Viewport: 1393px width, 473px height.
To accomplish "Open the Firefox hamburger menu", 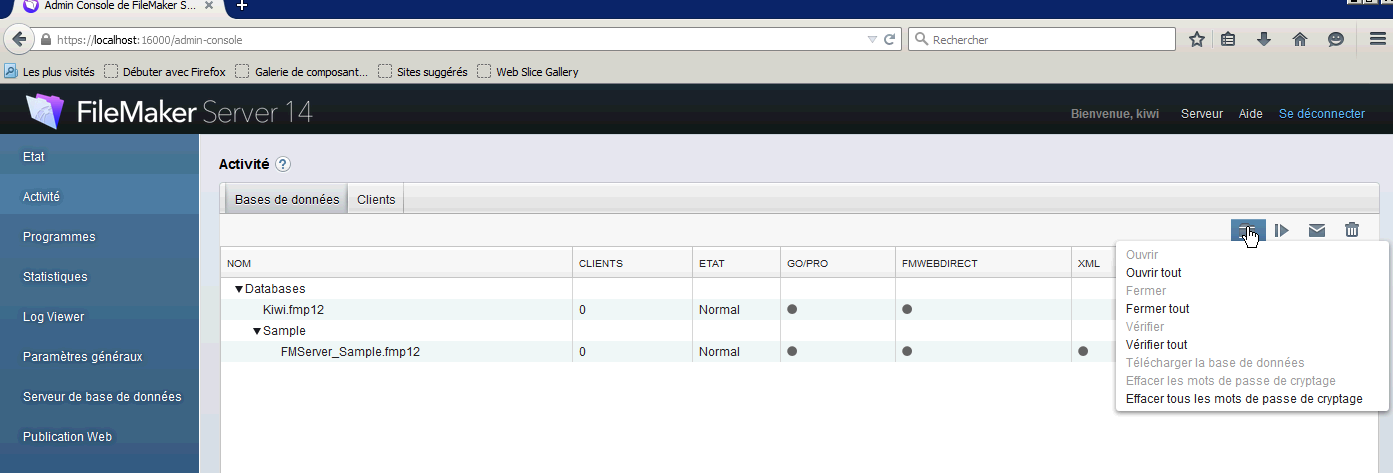I will click(x=1377, y=40).
